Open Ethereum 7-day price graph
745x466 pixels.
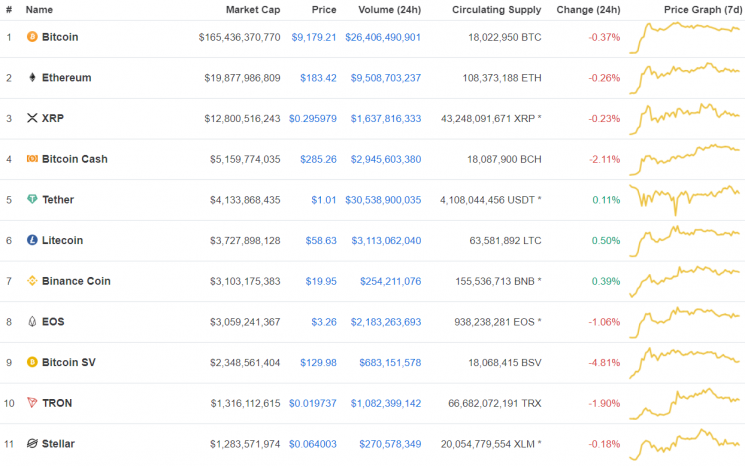click(685, 78)
